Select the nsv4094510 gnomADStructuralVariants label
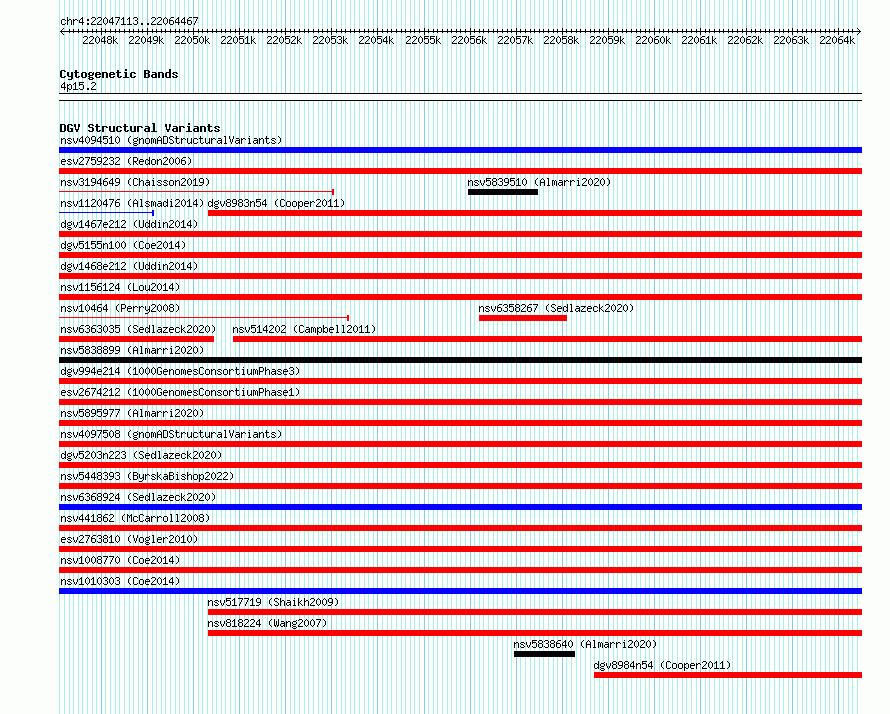The width and height of the screenshot is (890, 714). coord(171,140)
